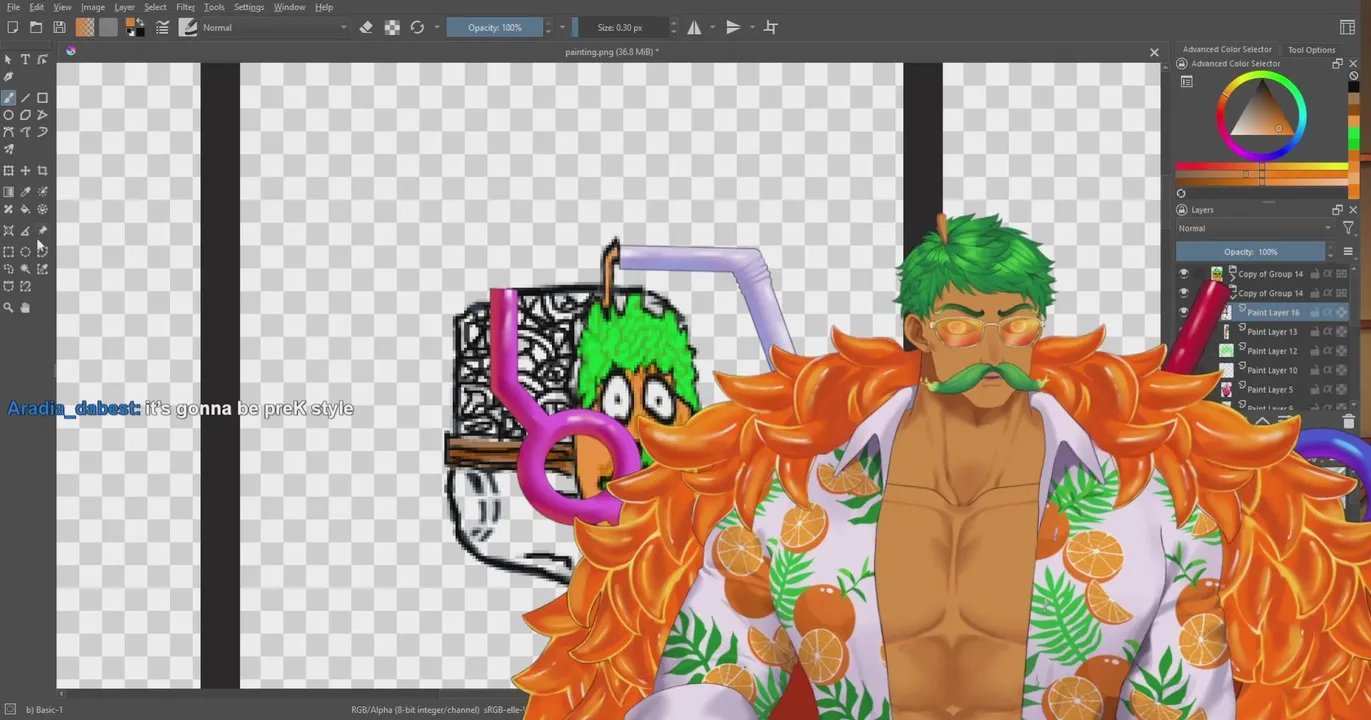Select the Pan hand tool
Viewport: 1371px width, 720px height.
[x=26, y=308]
